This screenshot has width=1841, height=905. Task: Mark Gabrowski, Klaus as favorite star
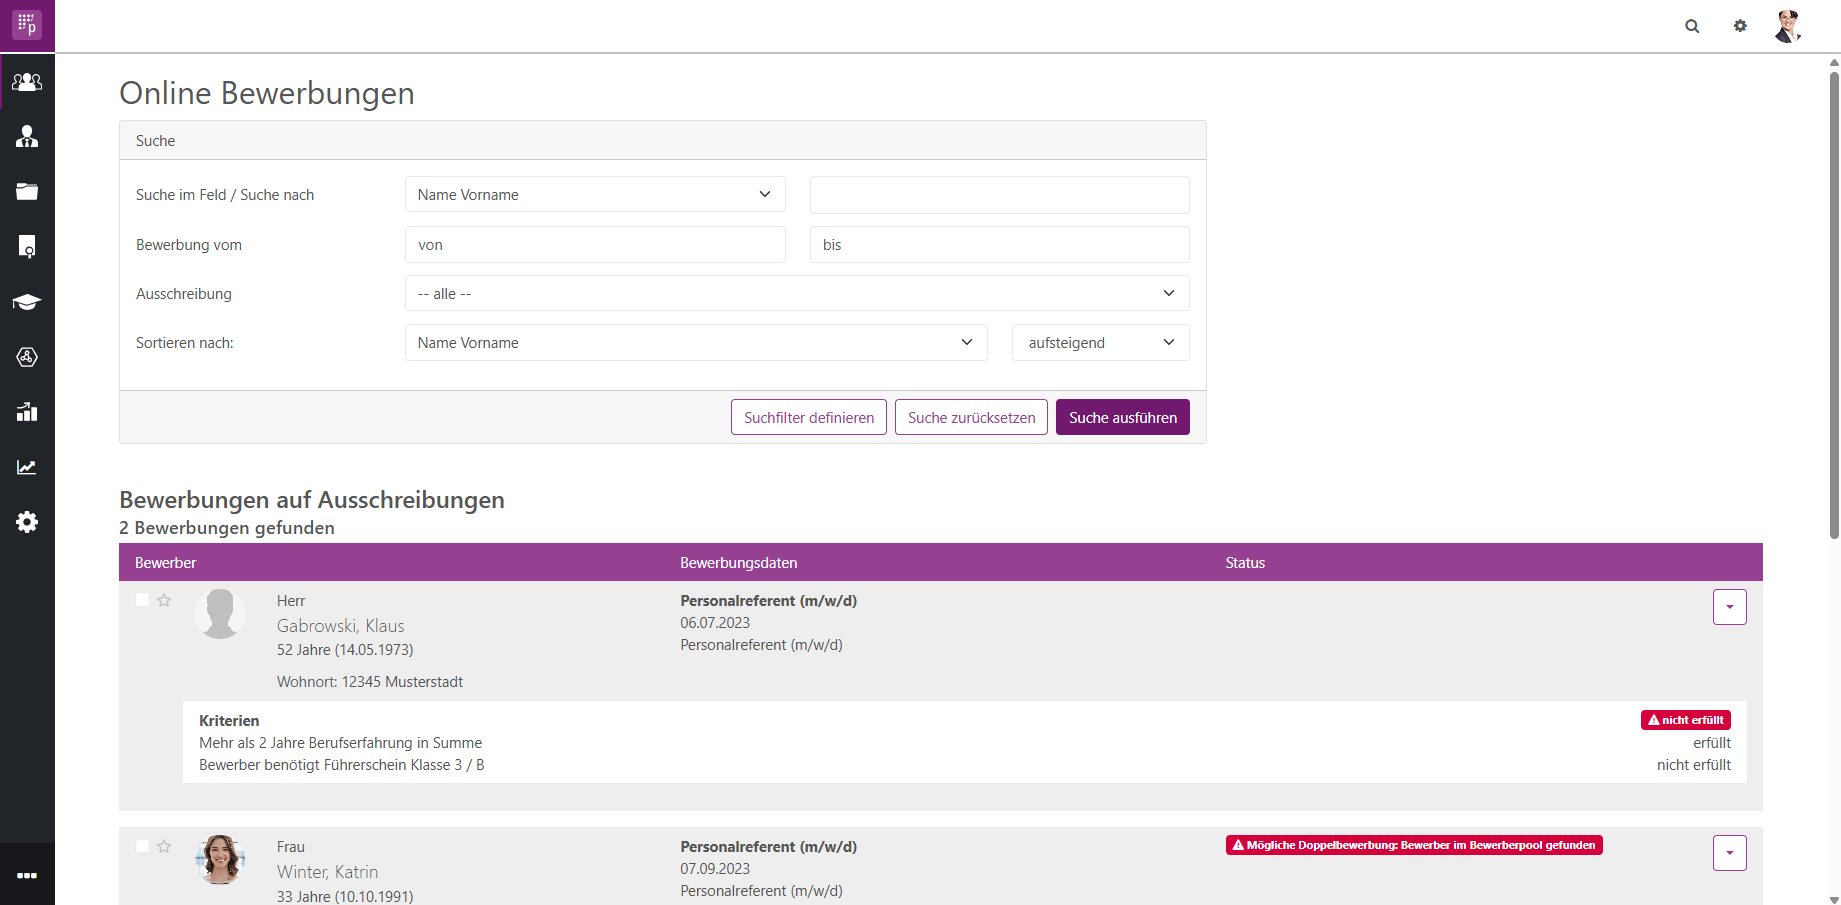pos(164,600)
